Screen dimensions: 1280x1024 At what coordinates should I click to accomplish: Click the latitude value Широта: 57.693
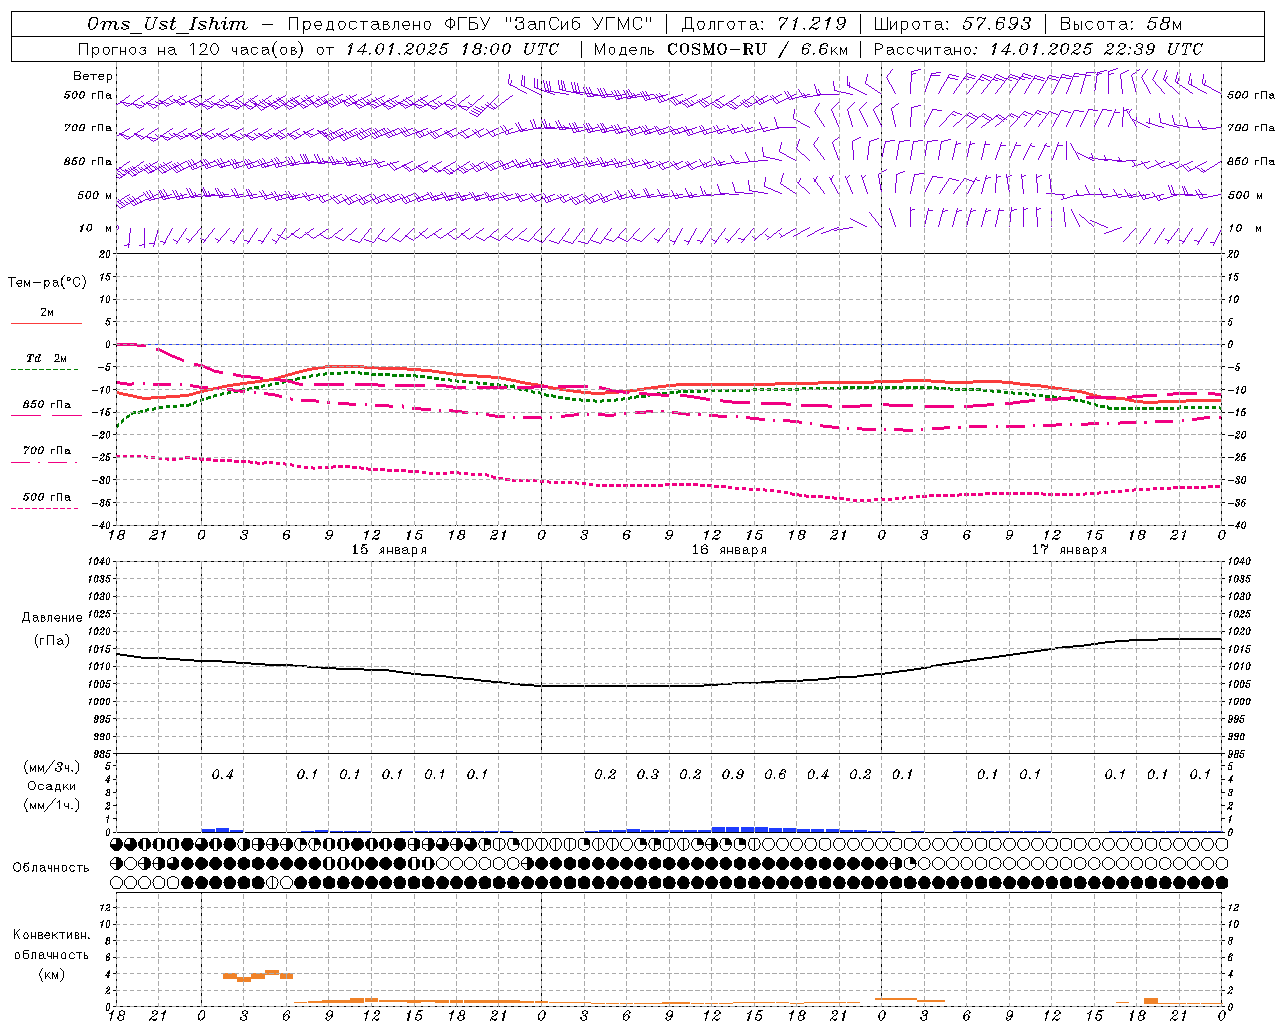952,24
